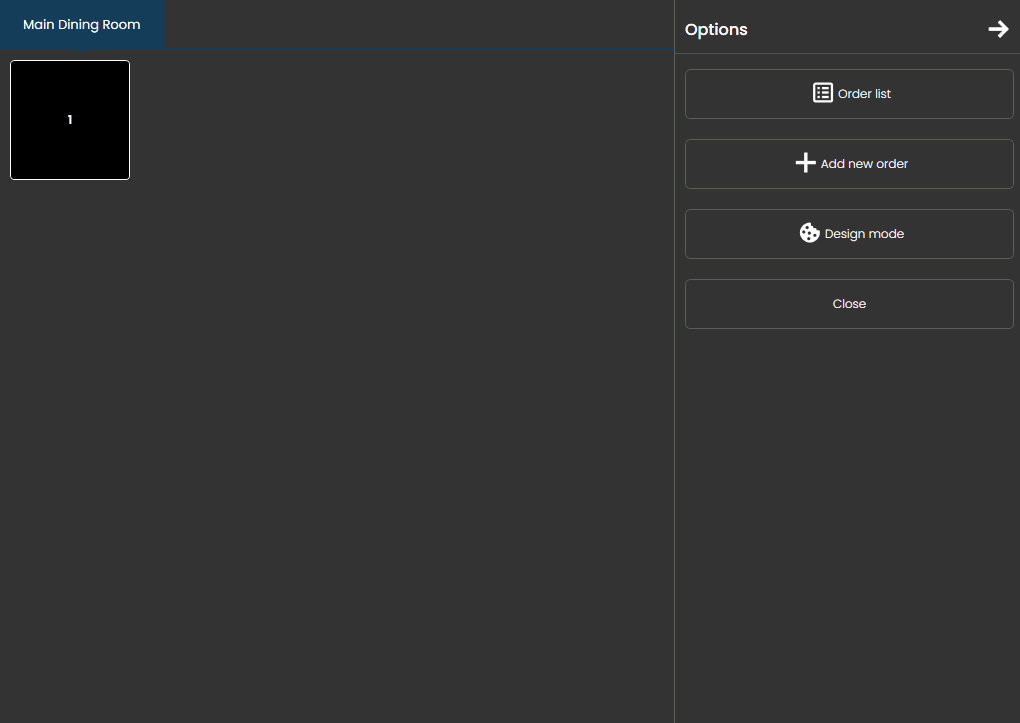The height and width of the screenshot is (723, 1020).
Task: Click the right arrow icon beside Options
Action: [998, 29]
